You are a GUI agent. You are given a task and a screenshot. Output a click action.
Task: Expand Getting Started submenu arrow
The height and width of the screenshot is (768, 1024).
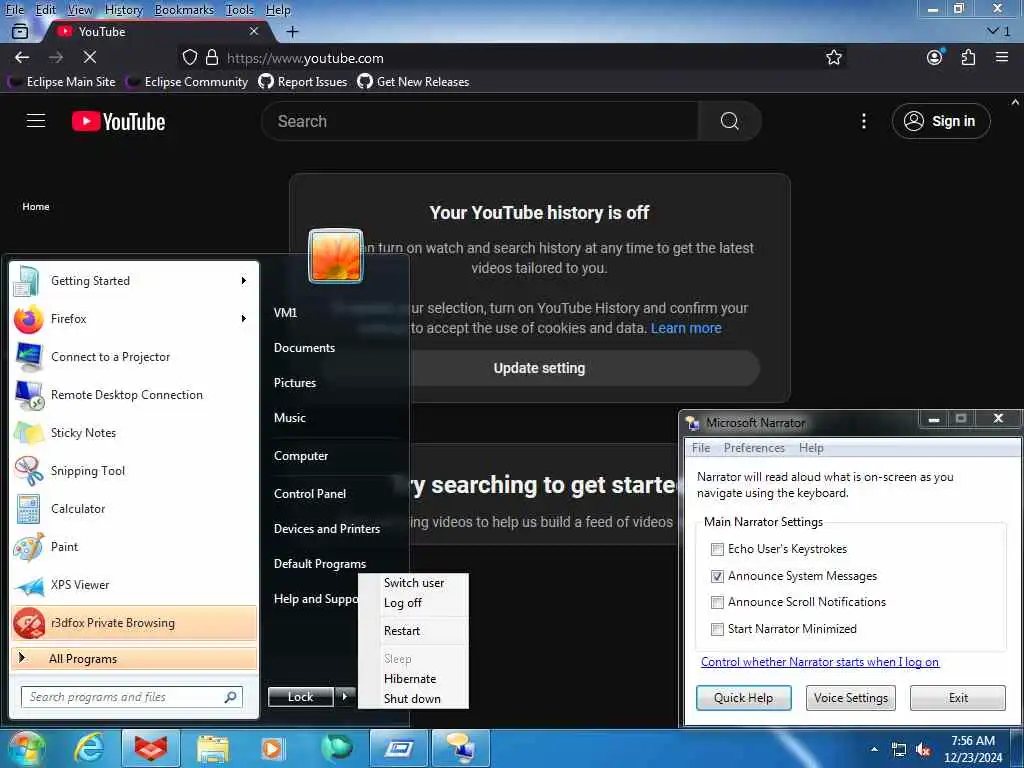(x=244, y=281)
